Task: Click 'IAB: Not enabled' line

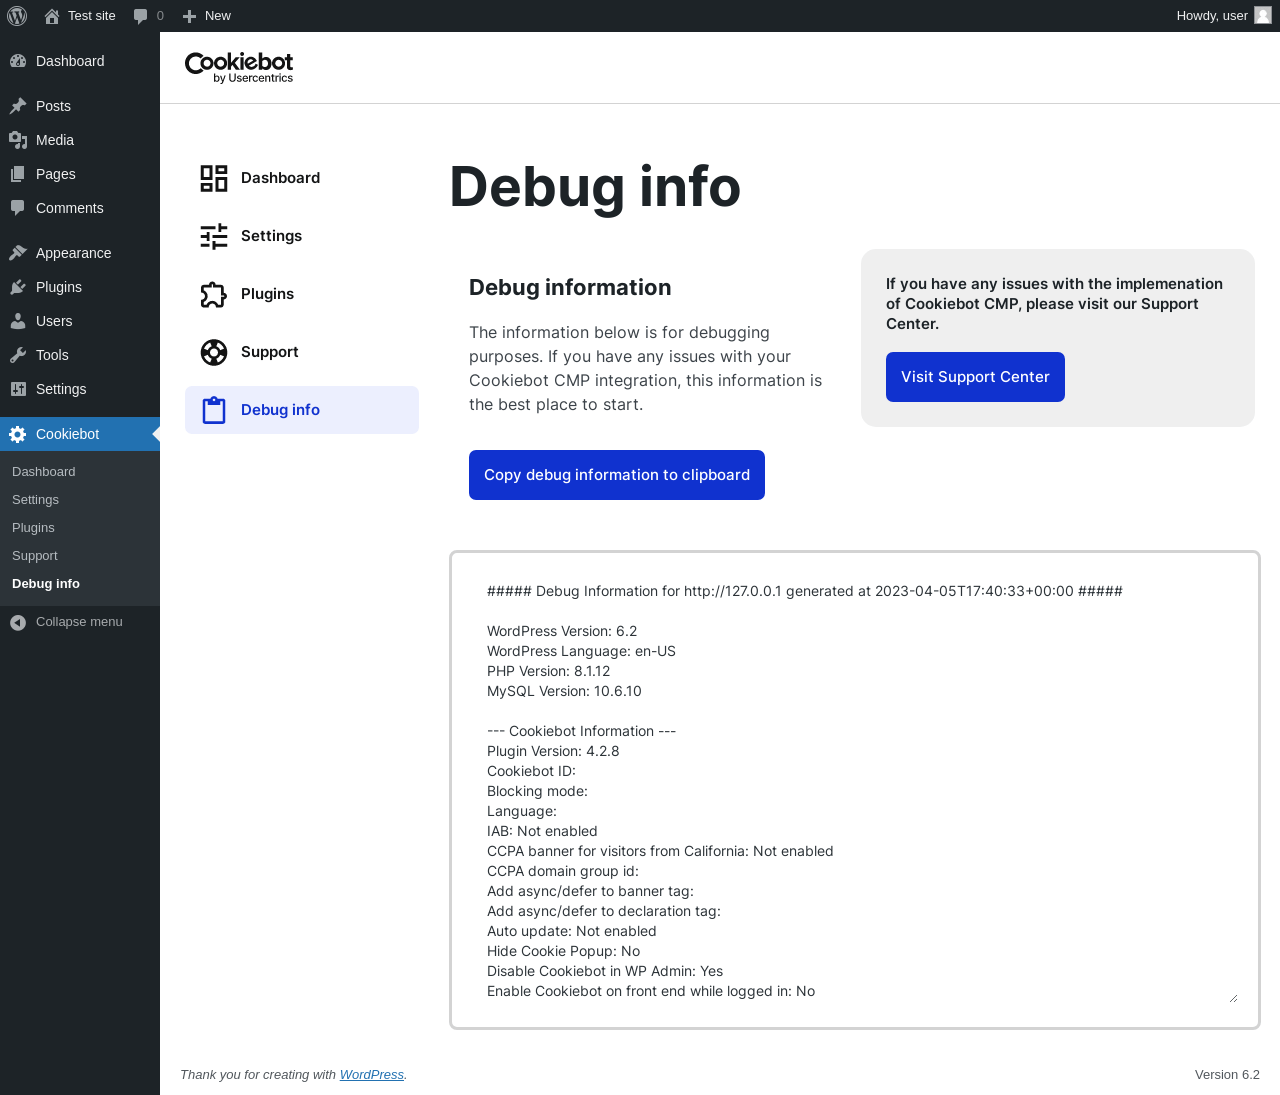Action: tap(542, 831)
